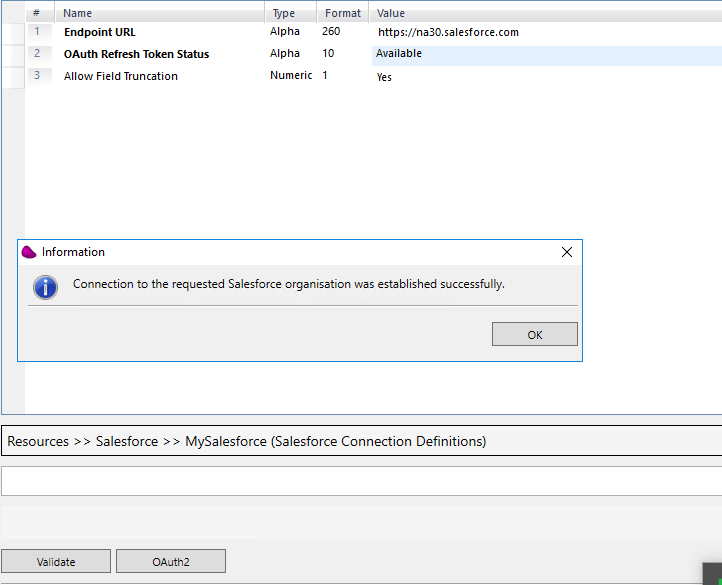Click the empty field below the breadcrumb
Screen dimensions: 722x585
[361, 481]
